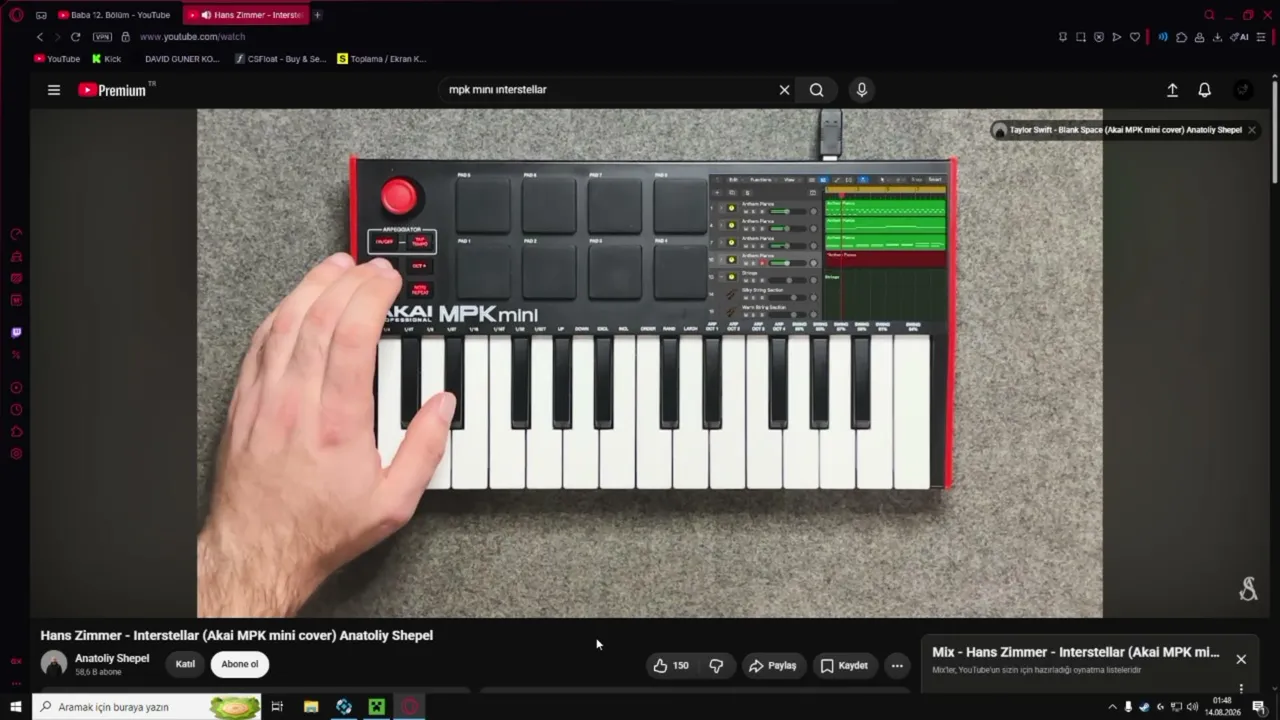Open the channel watermark in the video
1280x720 pixels.
pos(1248,590)
